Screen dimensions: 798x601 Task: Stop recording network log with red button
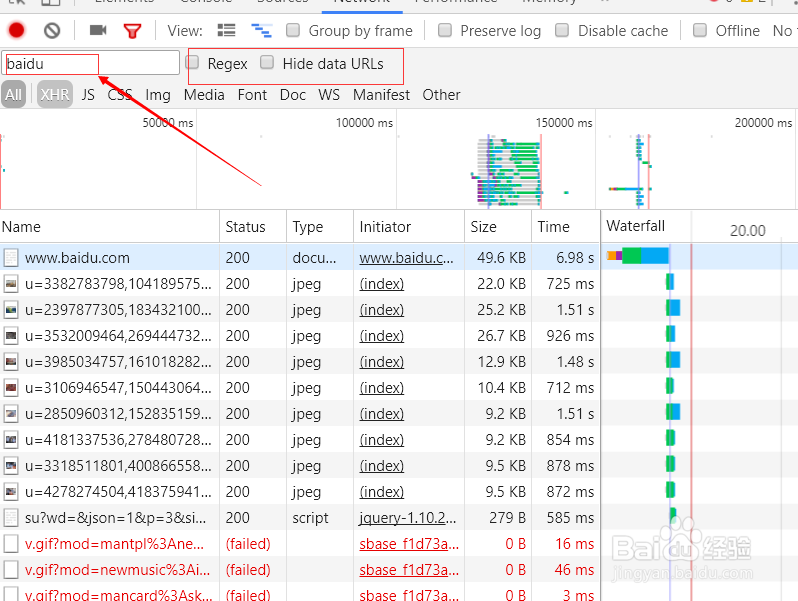16,31
